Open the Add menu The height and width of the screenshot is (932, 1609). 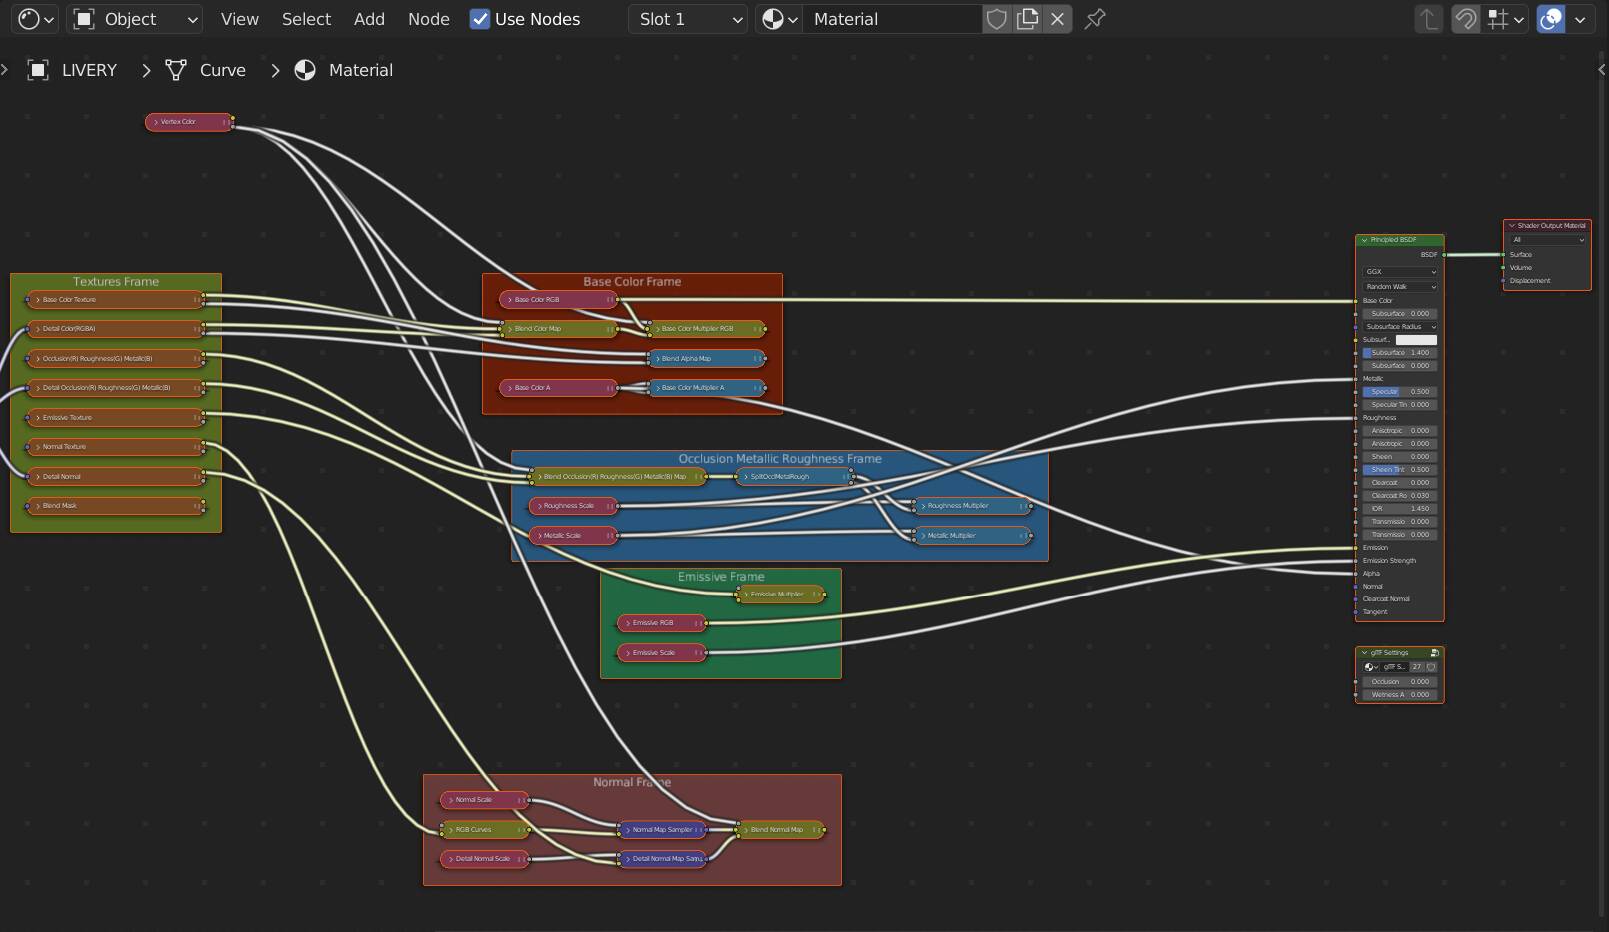(x=369, y=19)
